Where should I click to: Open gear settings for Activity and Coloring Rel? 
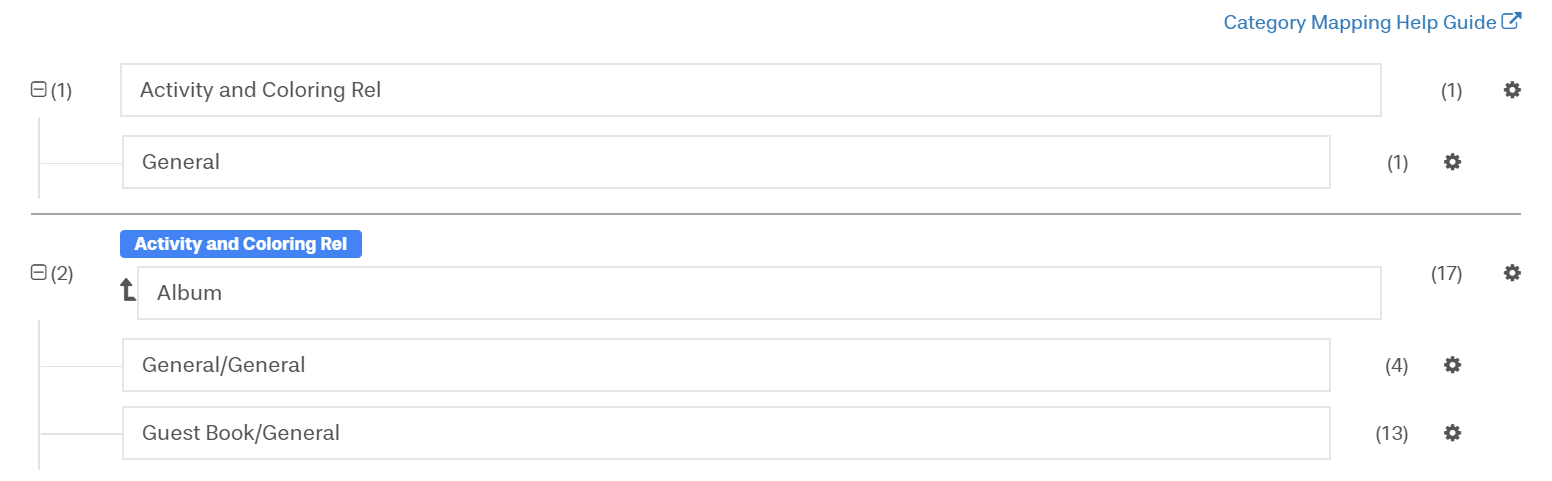tap(1512, 90)
